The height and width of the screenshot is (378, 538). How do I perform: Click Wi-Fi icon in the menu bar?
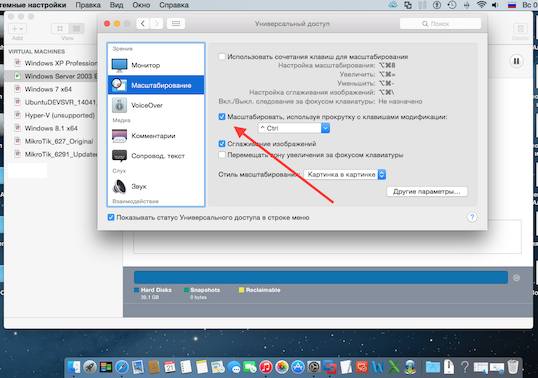coord(481,5)
